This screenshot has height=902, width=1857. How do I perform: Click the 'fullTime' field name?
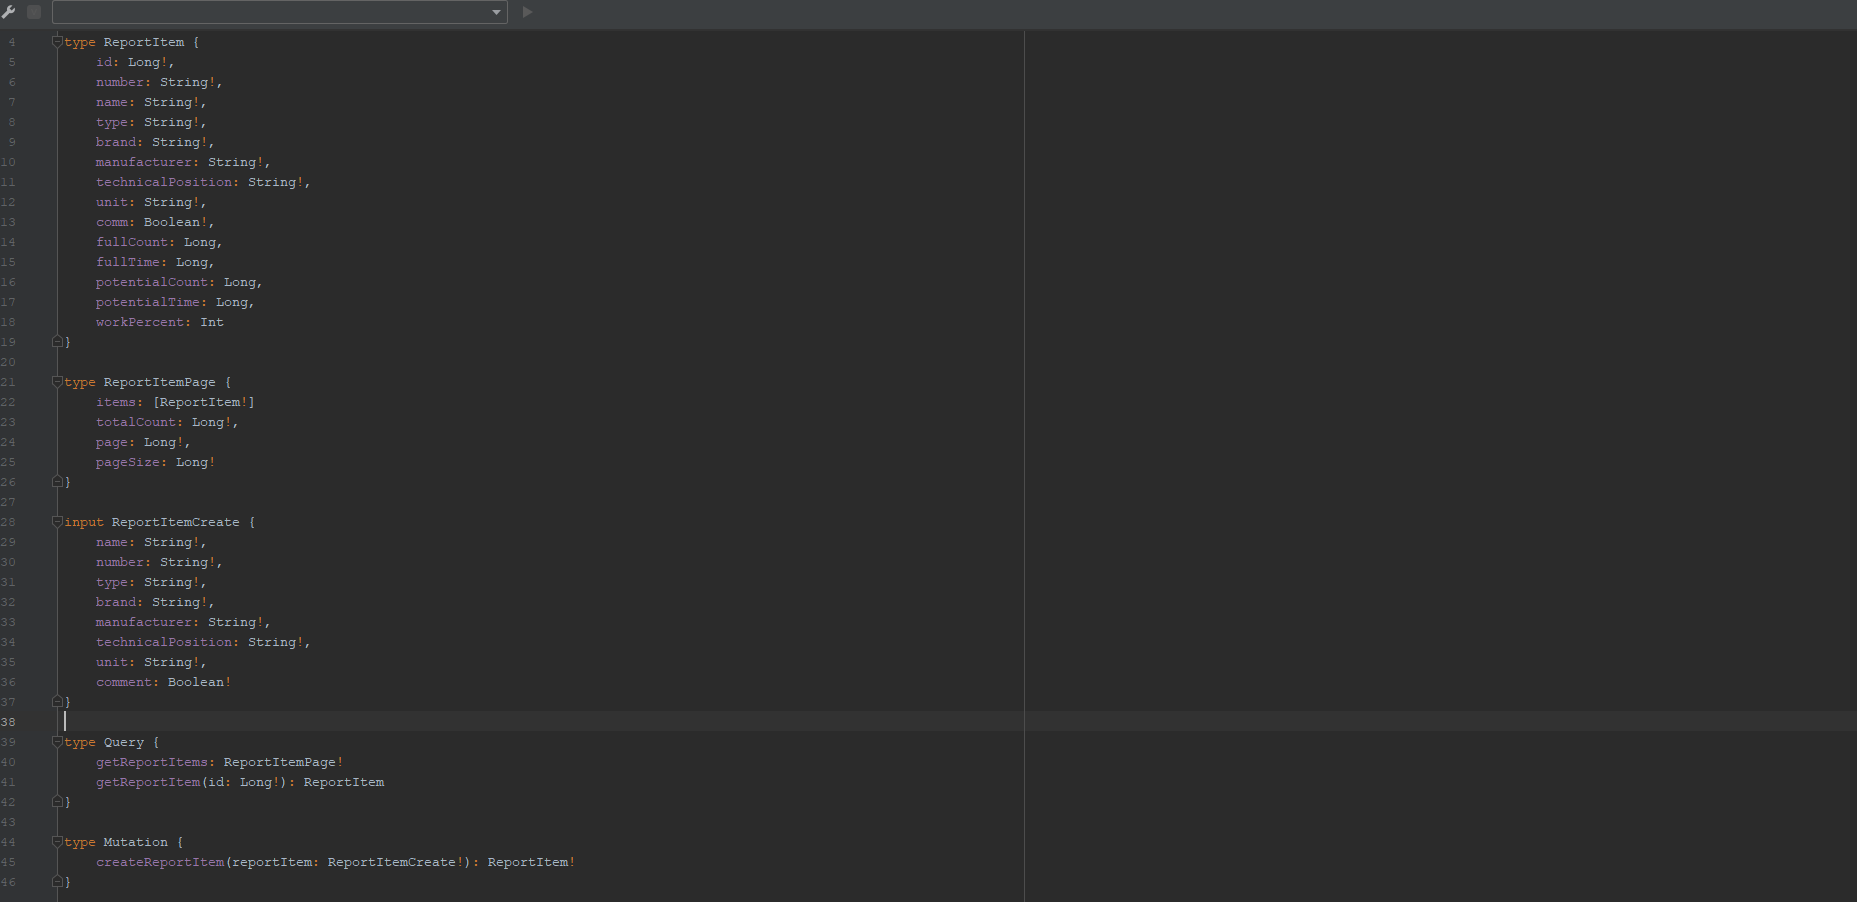pos(128,262)
